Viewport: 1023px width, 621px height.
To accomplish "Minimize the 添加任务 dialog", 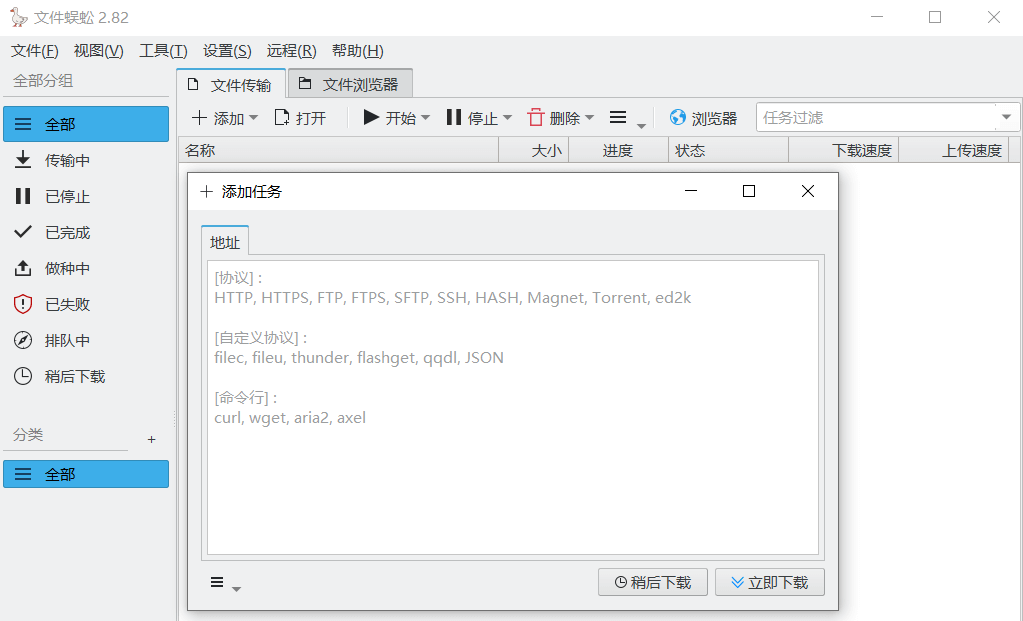I will (691, 191).
